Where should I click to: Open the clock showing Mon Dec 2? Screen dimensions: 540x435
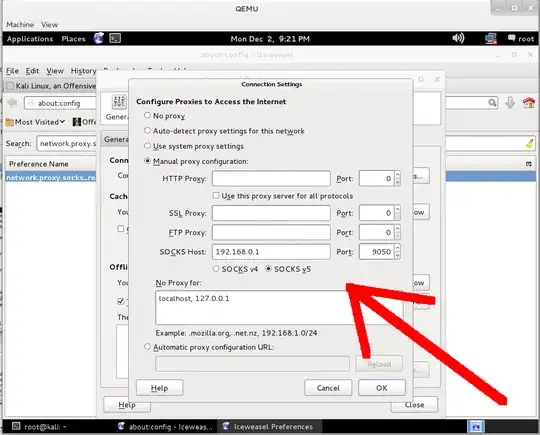(x=270, y=39)
